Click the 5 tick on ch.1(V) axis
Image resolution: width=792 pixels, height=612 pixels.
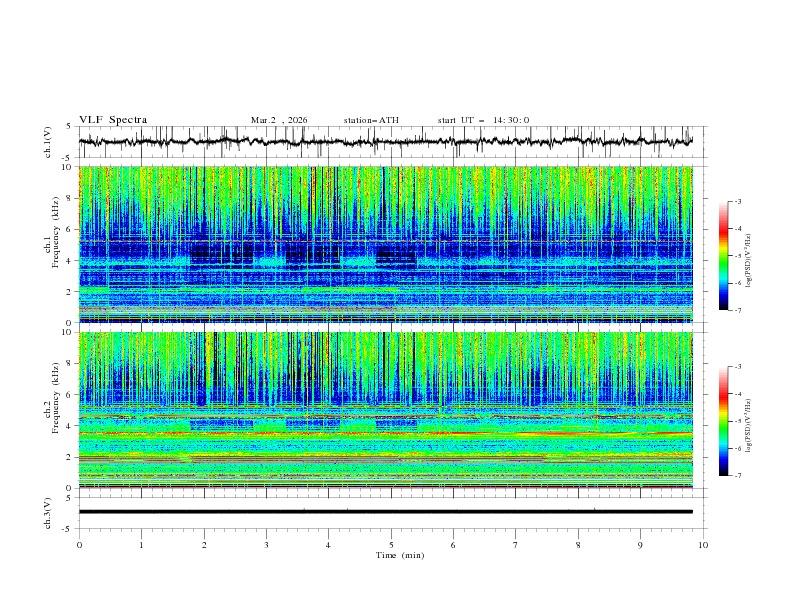[69, 126]
